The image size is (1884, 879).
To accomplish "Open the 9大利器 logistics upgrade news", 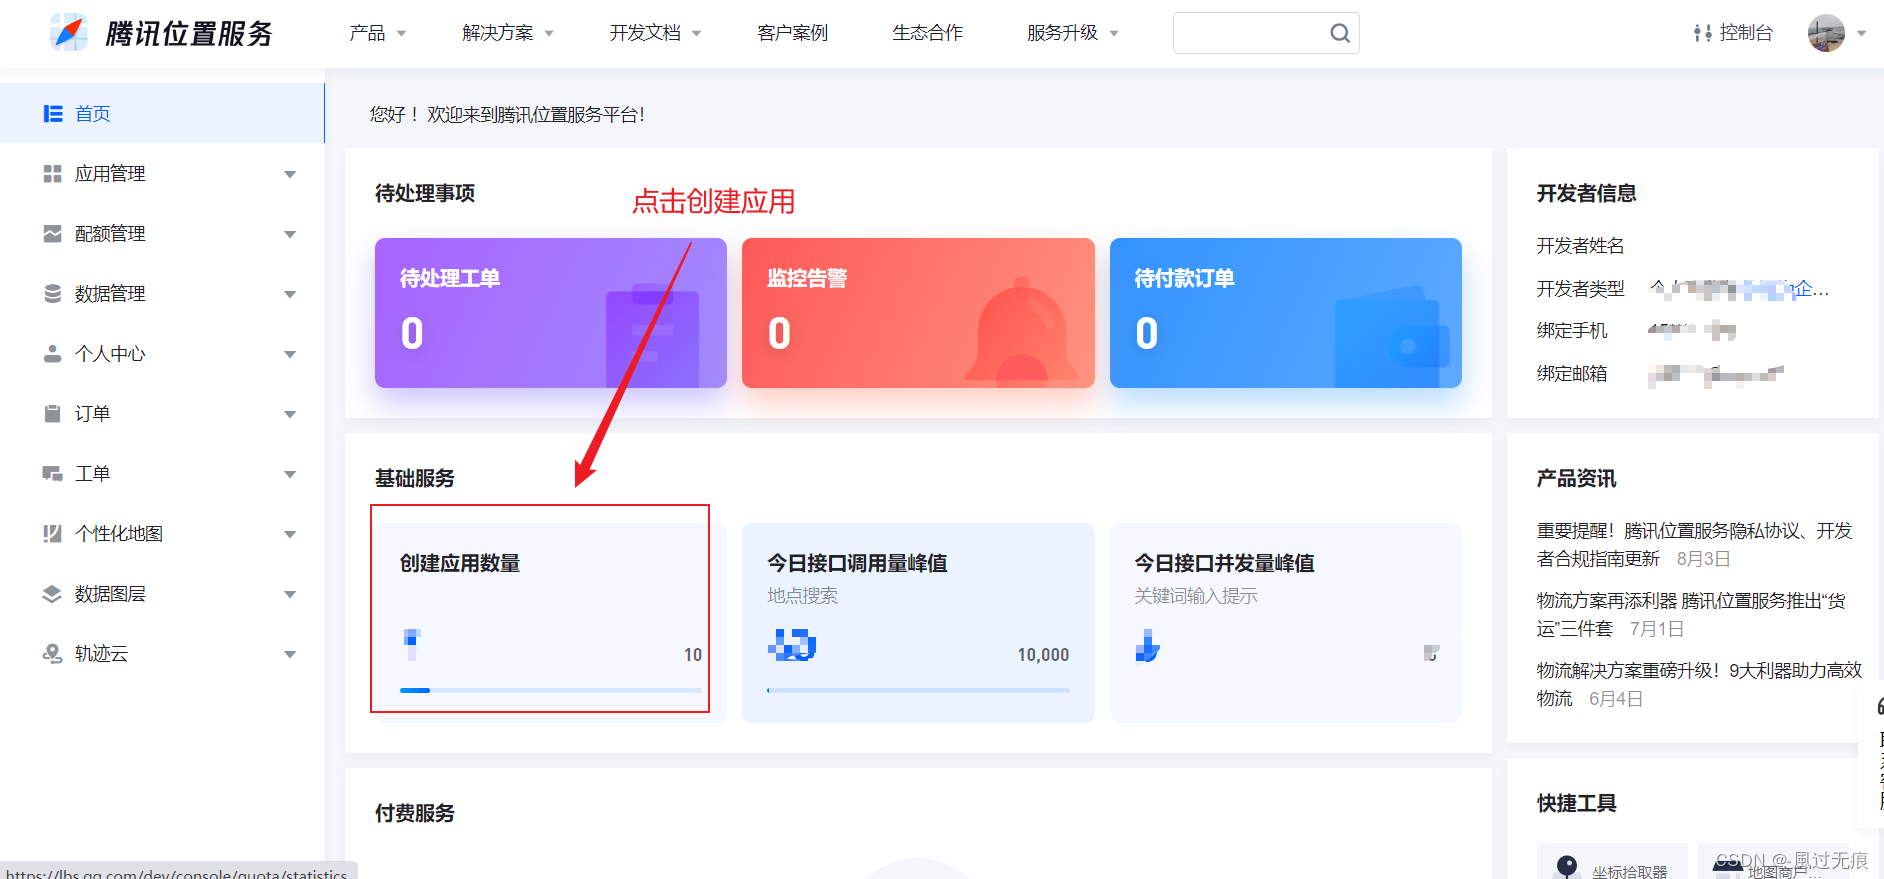I will tap(1699, 685).
